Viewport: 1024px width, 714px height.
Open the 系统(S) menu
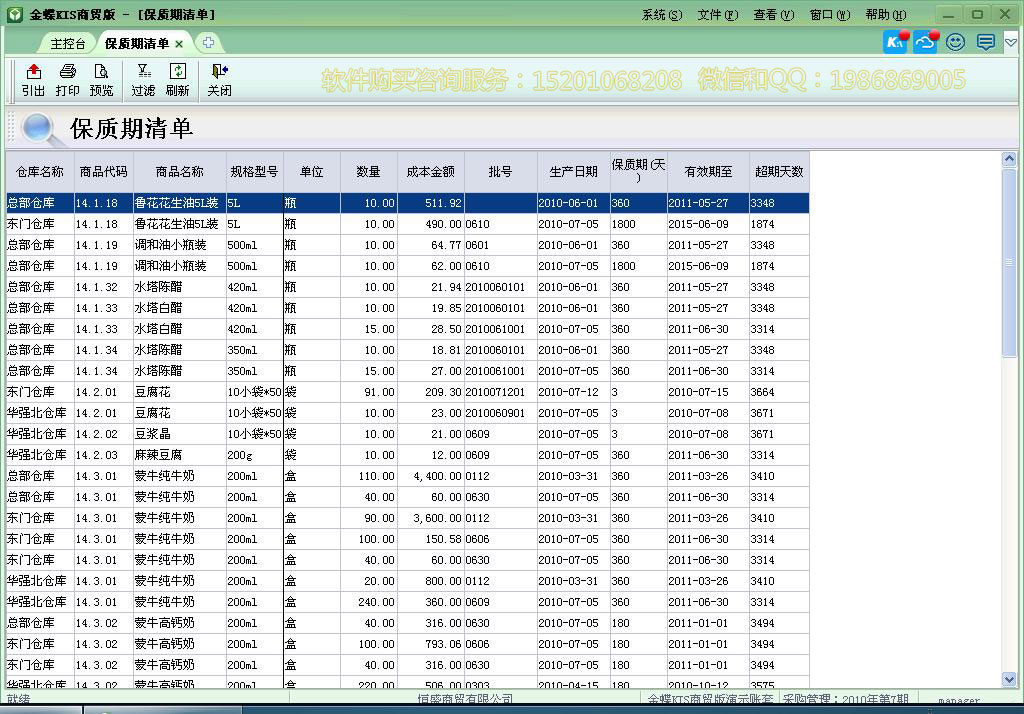(x=660, y=14)
